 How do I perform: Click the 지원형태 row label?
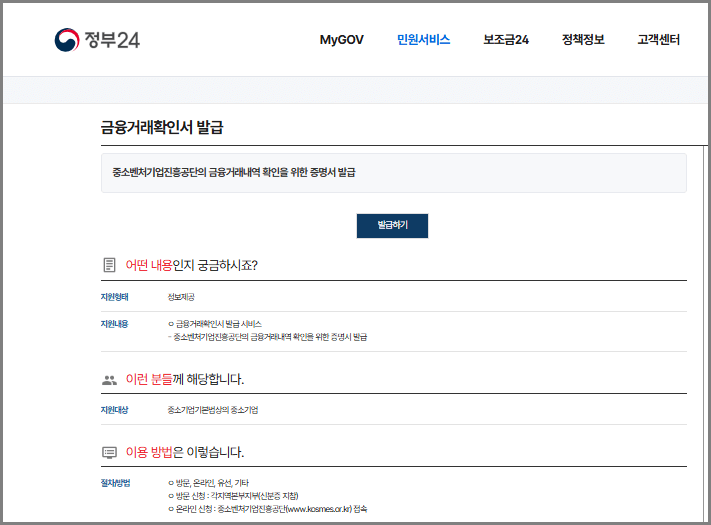pyautogui.click(x=114, y=297)
